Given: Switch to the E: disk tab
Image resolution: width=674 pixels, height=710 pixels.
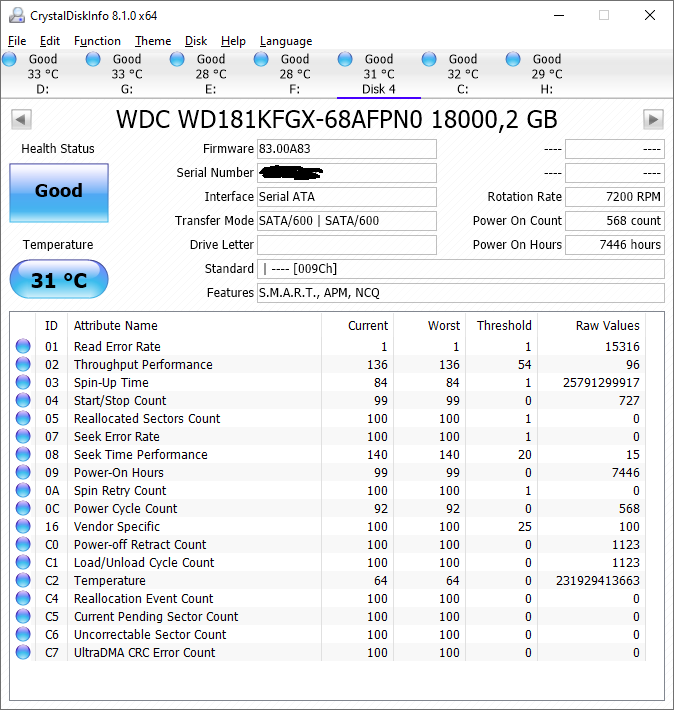Looking at the screenshot, I should [x=211, y=74].
